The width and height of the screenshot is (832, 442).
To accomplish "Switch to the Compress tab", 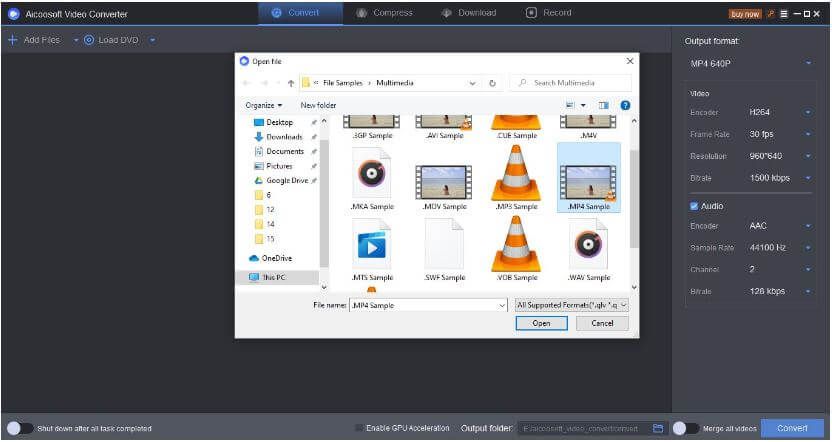I will click(384, 13).
